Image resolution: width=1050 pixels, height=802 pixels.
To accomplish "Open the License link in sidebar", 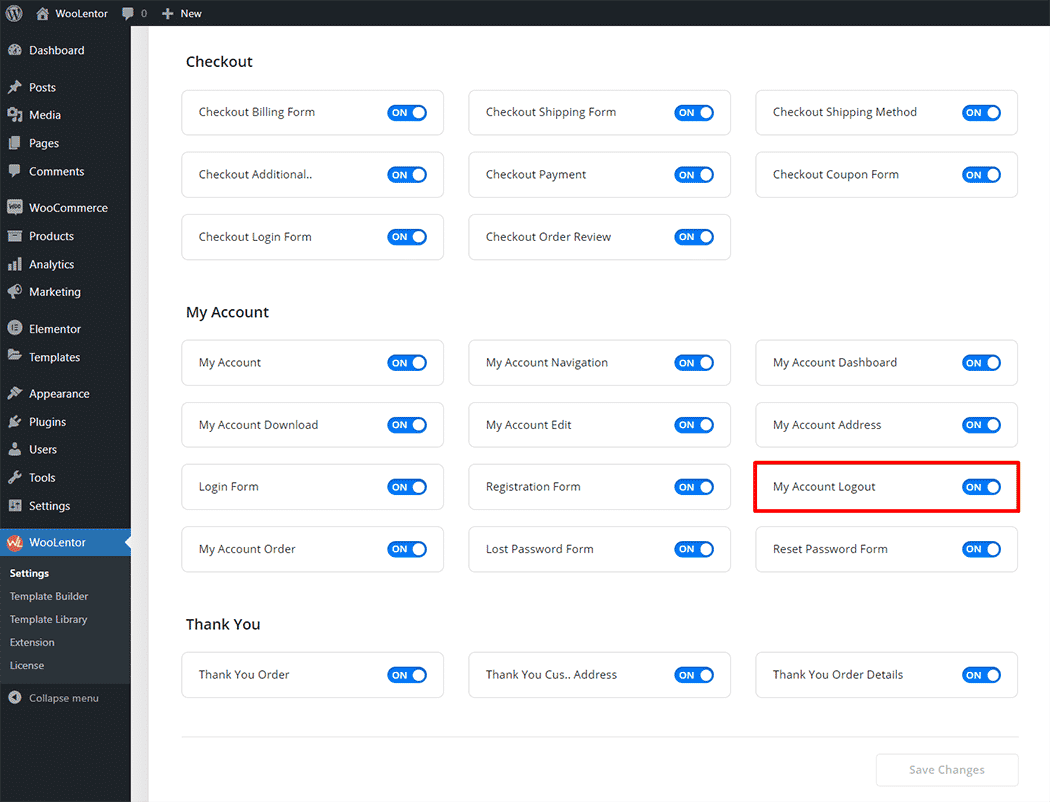I will (x=27, y=665).
